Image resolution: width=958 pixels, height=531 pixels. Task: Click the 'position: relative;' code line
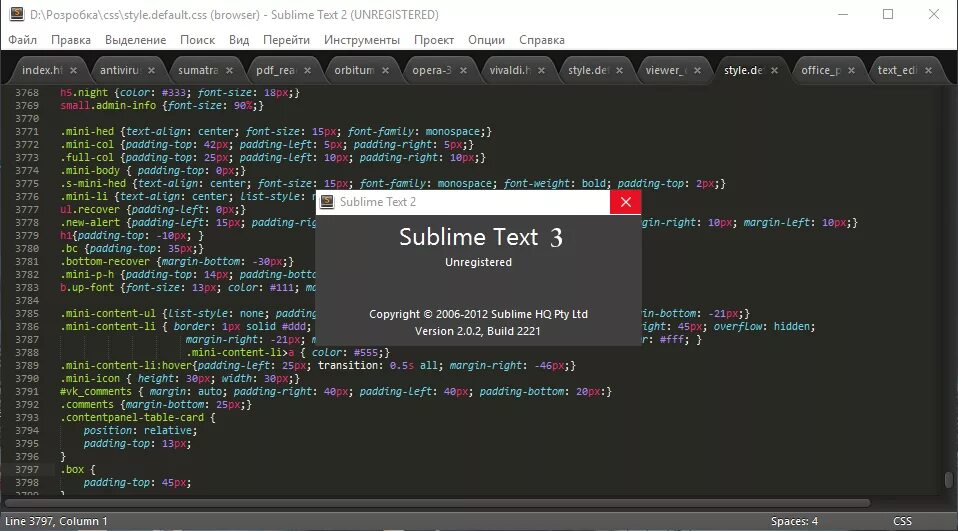tap(141, 431)
